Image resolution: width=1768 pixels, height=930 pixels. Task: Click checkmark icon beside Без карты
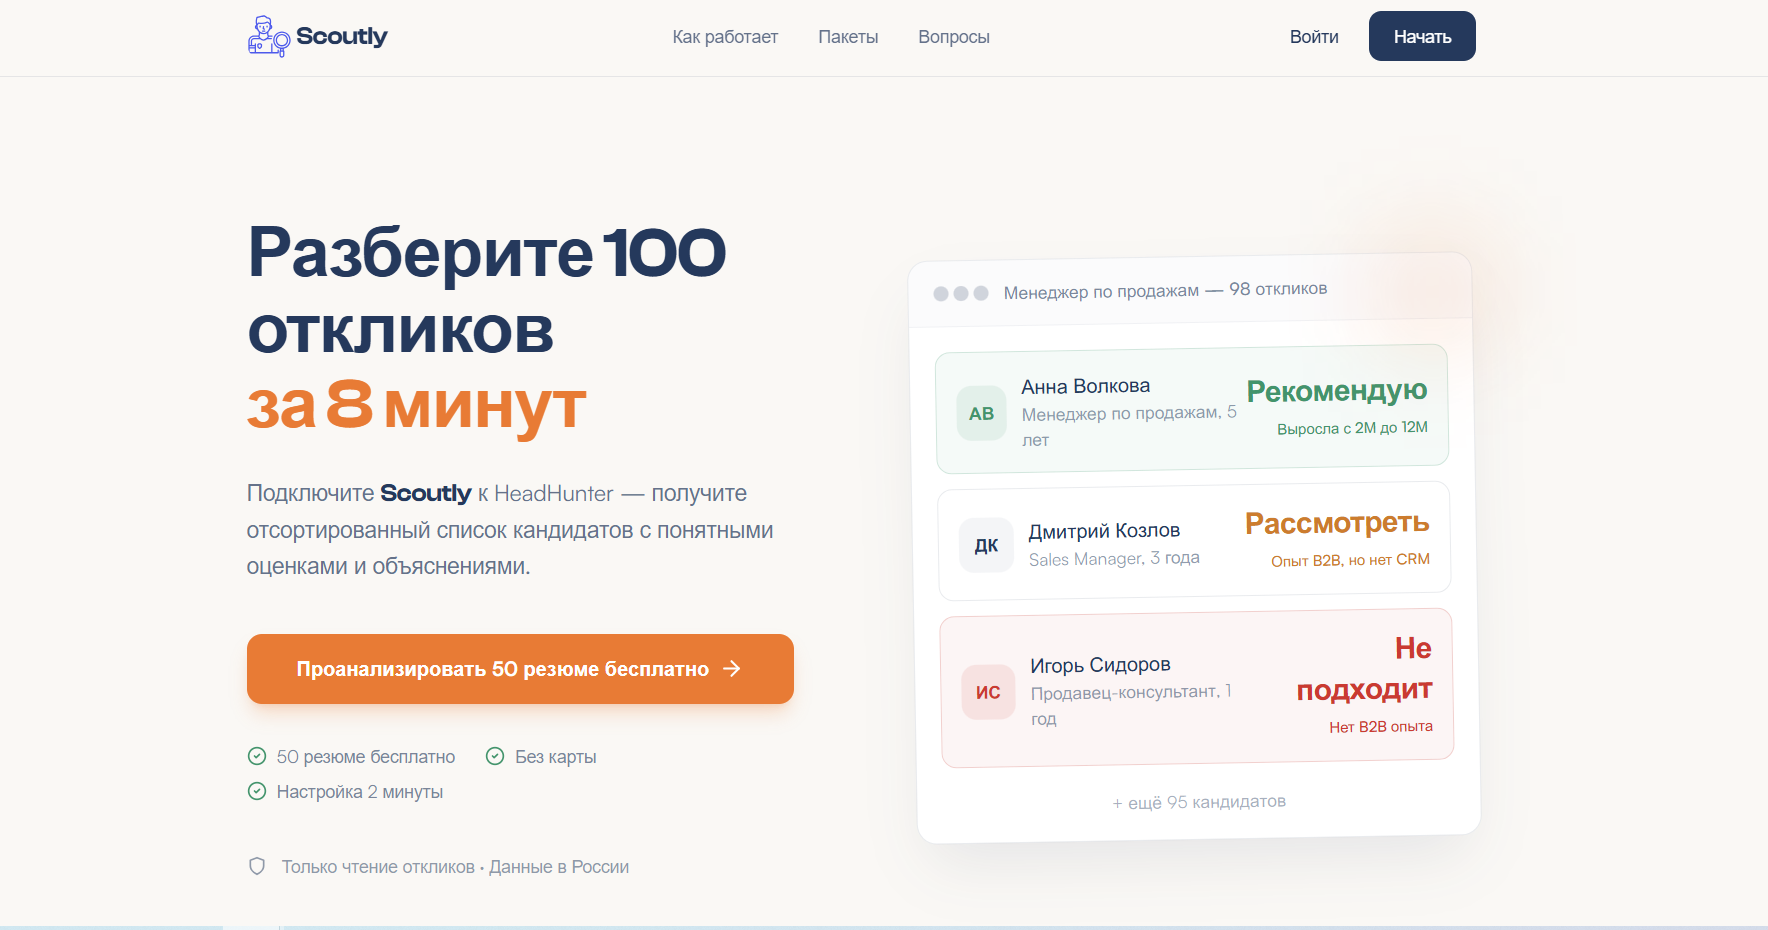coord(495,756)
